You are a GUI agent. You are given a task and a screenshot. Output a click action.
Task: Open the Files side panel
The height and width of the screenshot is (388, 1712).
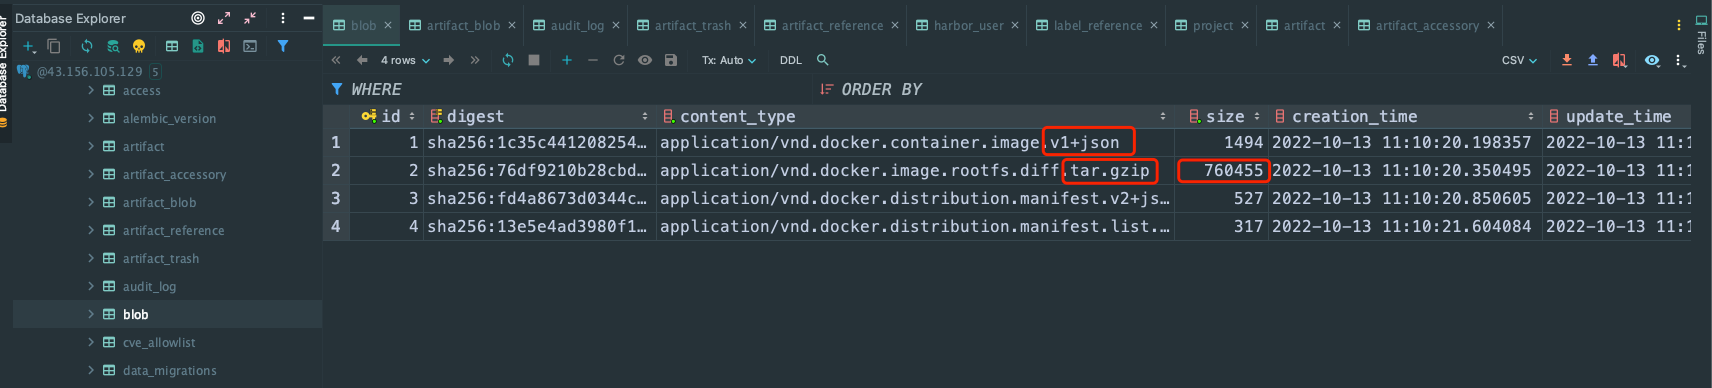(x=1701, y=34)
